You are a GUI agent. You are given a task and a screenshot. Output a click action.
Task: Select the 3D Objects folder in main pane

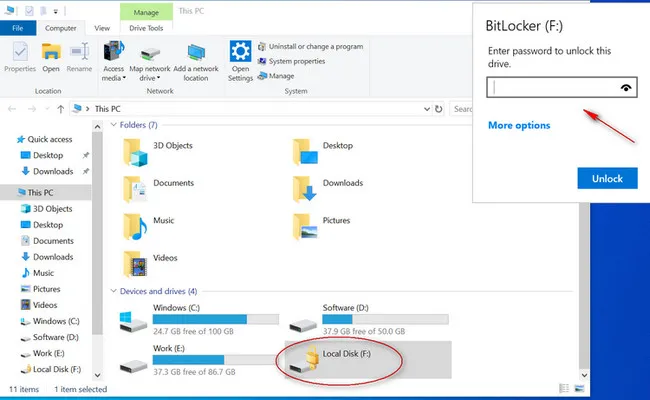tap(158, 152)
